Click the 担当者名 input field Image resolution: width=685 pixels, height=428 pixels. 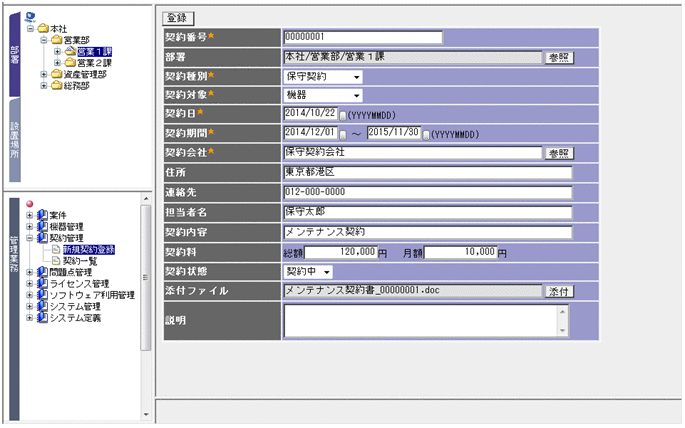tap(428, 212)
